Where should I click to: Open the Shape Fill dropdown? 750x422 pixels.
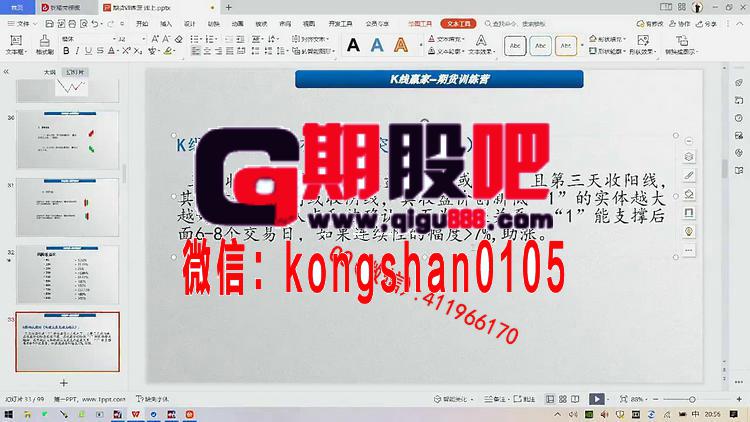point(607,39)
